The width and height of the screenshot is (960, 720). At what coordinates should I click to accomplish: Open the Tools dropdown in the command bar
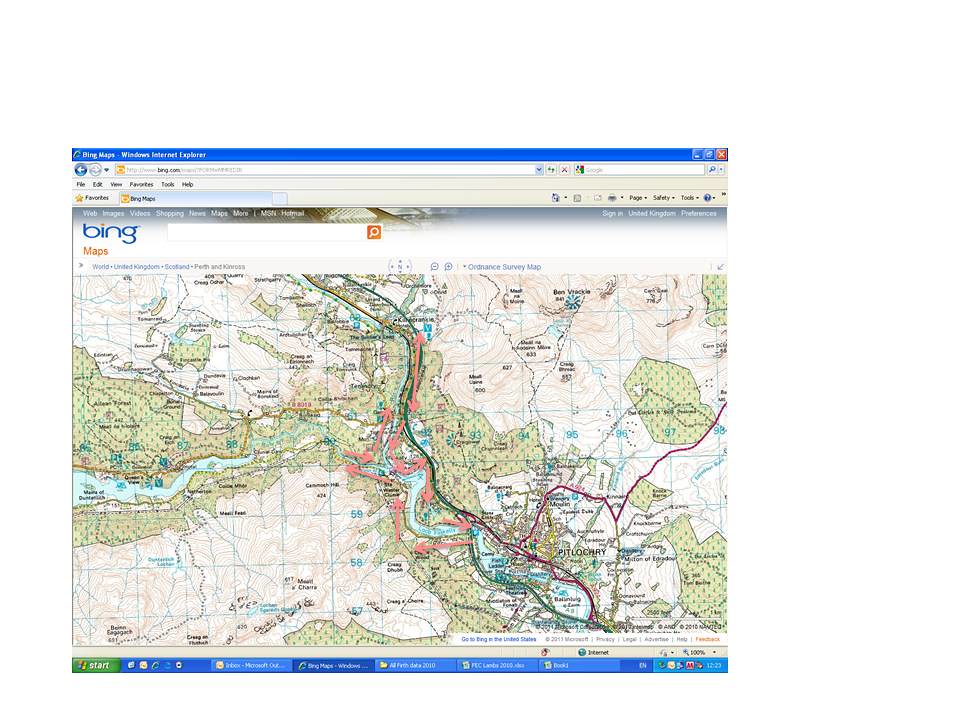pos(689,198)
